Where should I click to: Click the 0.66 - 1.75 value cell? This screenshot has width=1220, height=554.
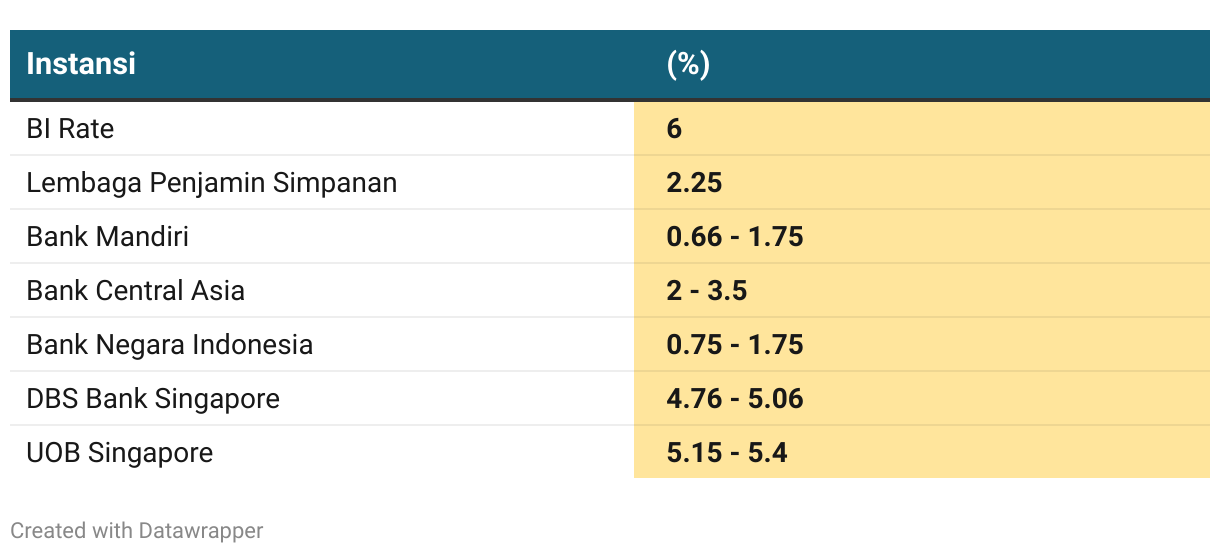(735, 237)
